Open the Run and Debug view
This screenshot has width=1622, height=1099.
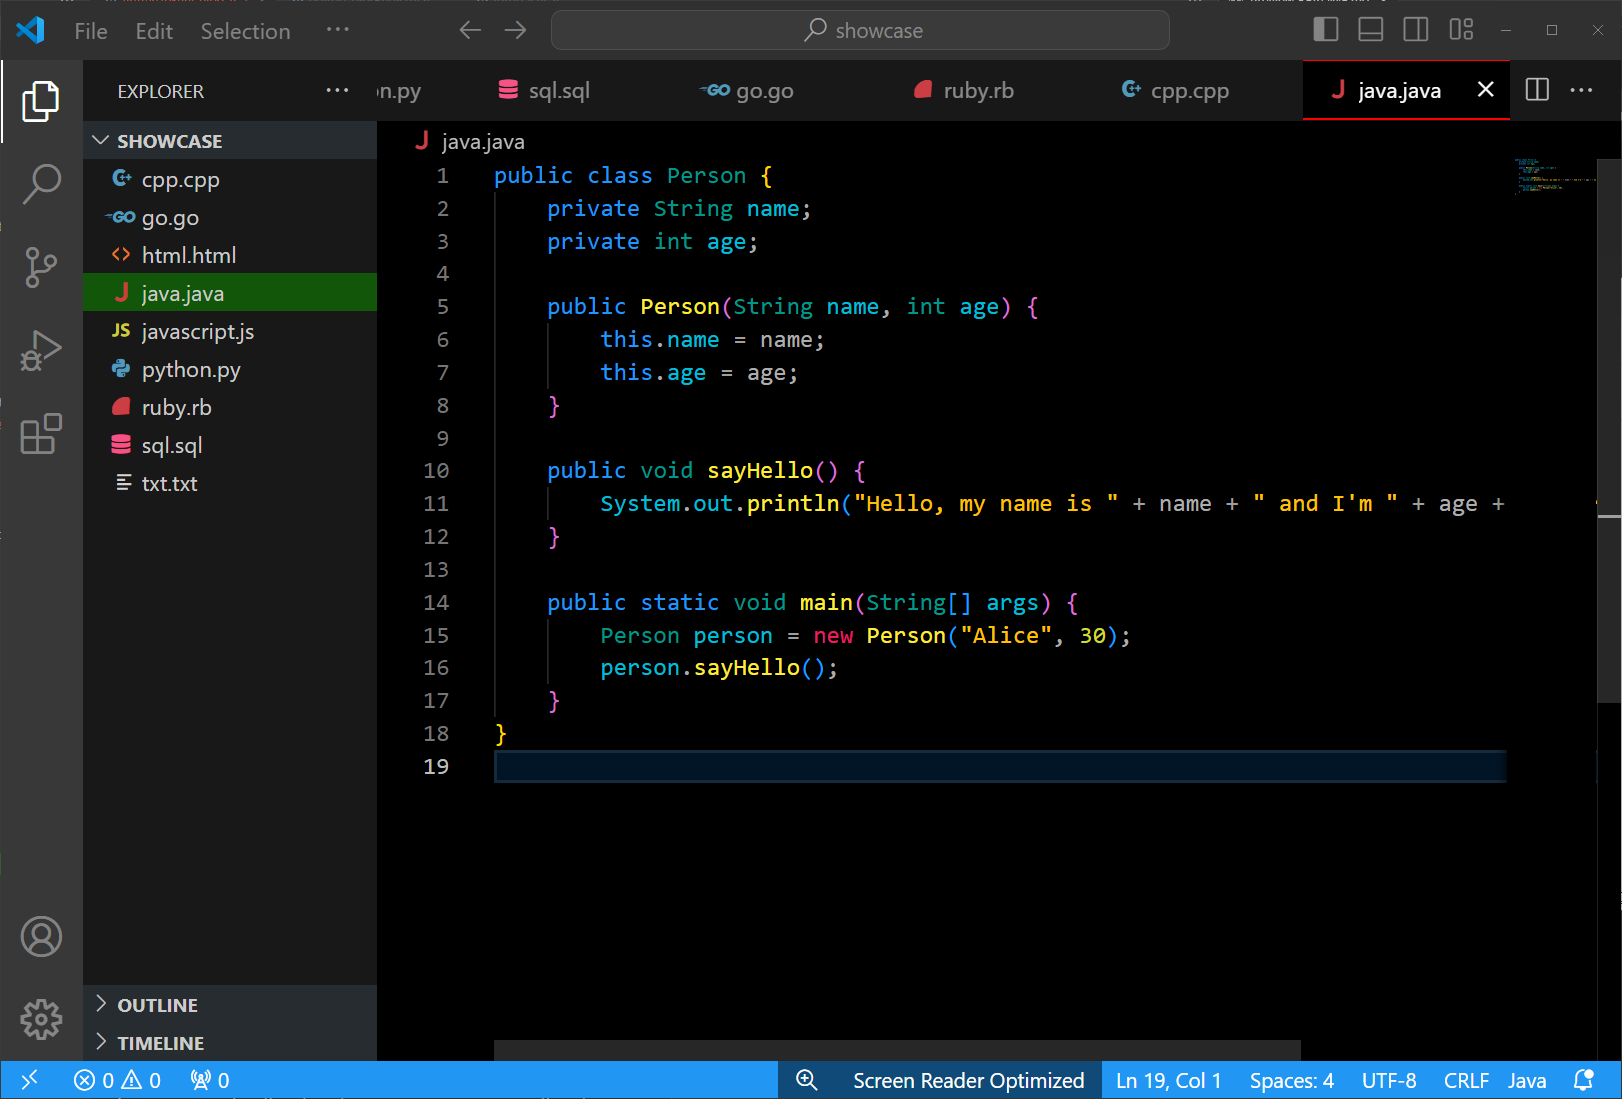[x=41, y=351]
